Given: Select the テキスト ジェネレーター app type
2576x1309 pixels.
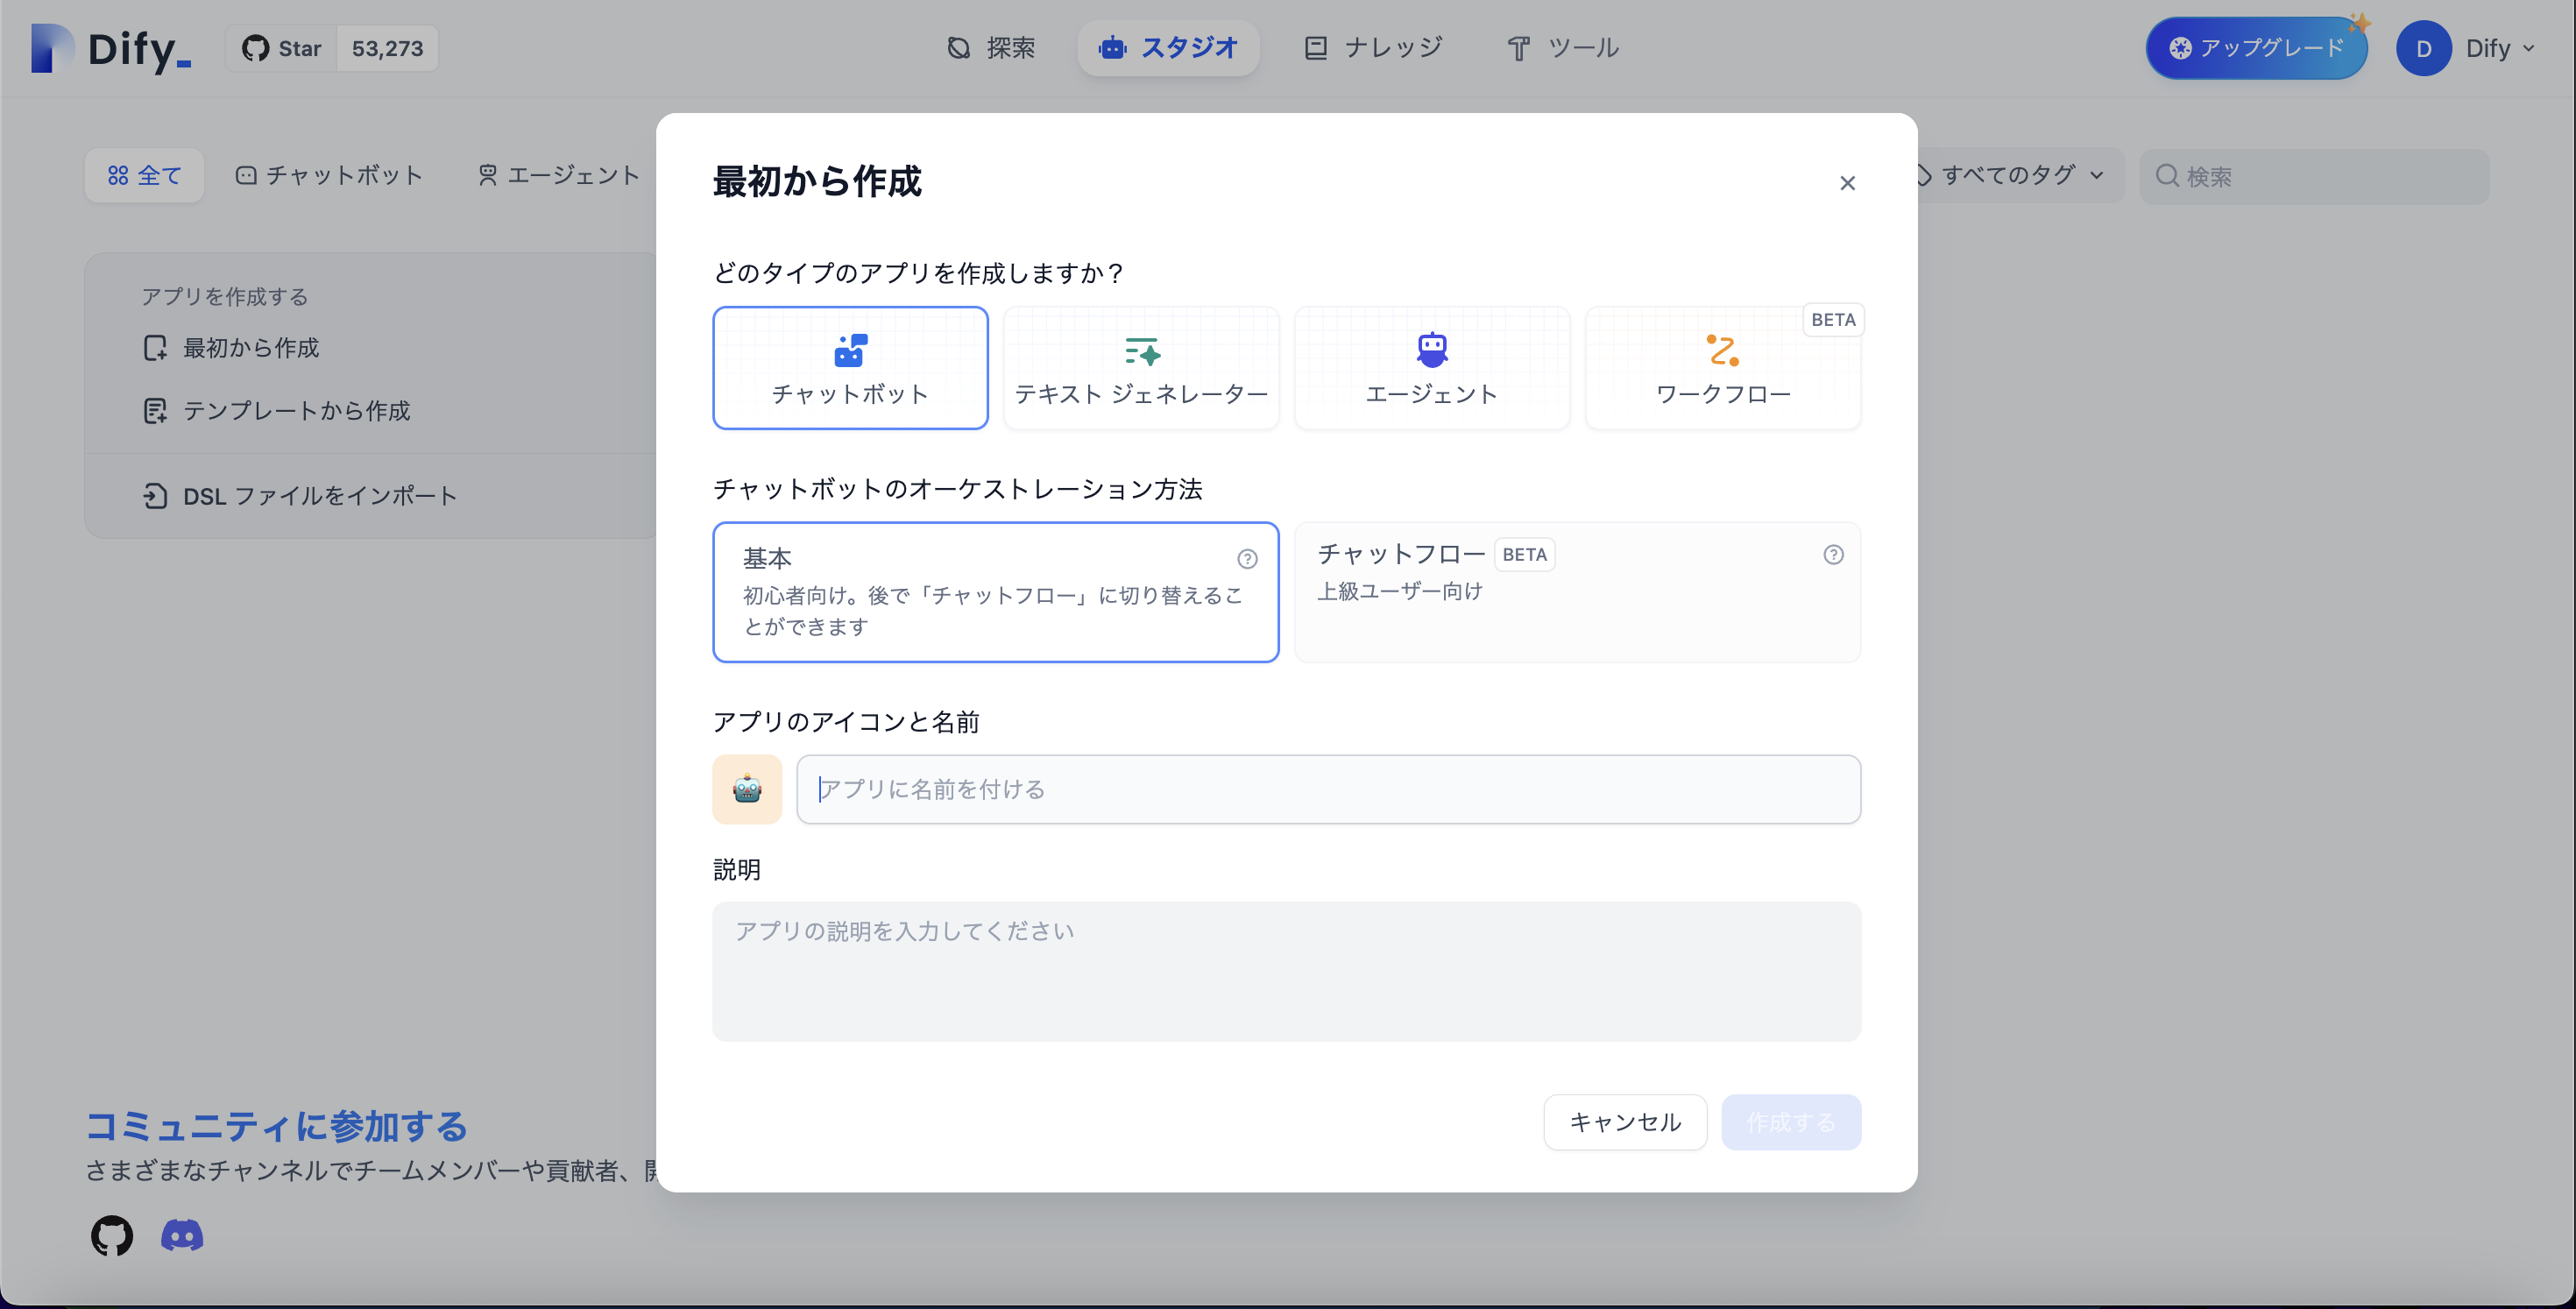Looking at the screenshot, I should (1140, 367).
